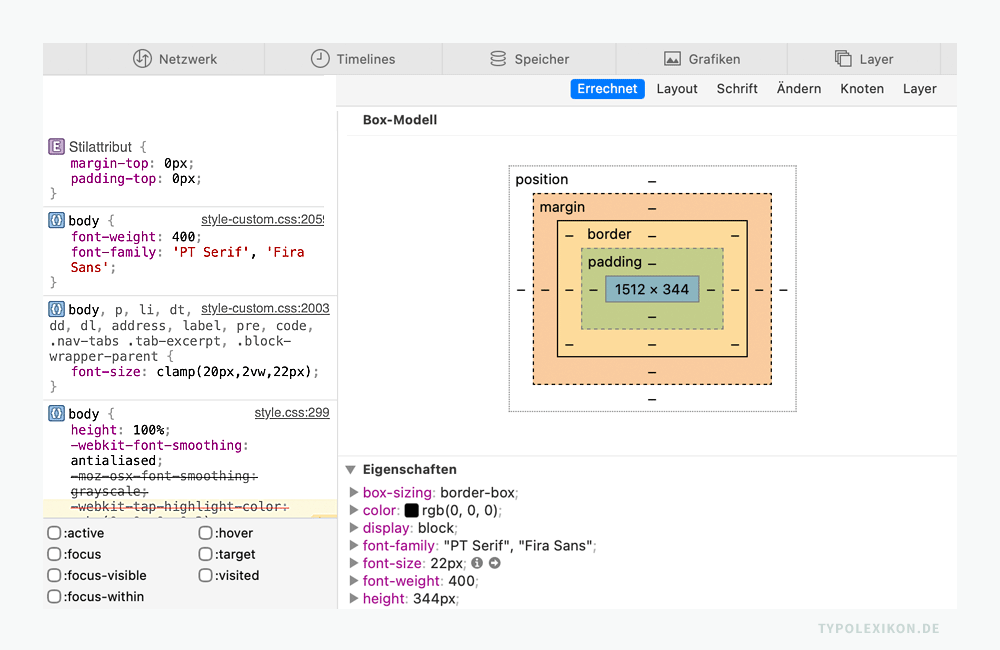Enable the :hover pseudo-class checkbox
This screenshot has width=1000, height=650.
(206, 533)
